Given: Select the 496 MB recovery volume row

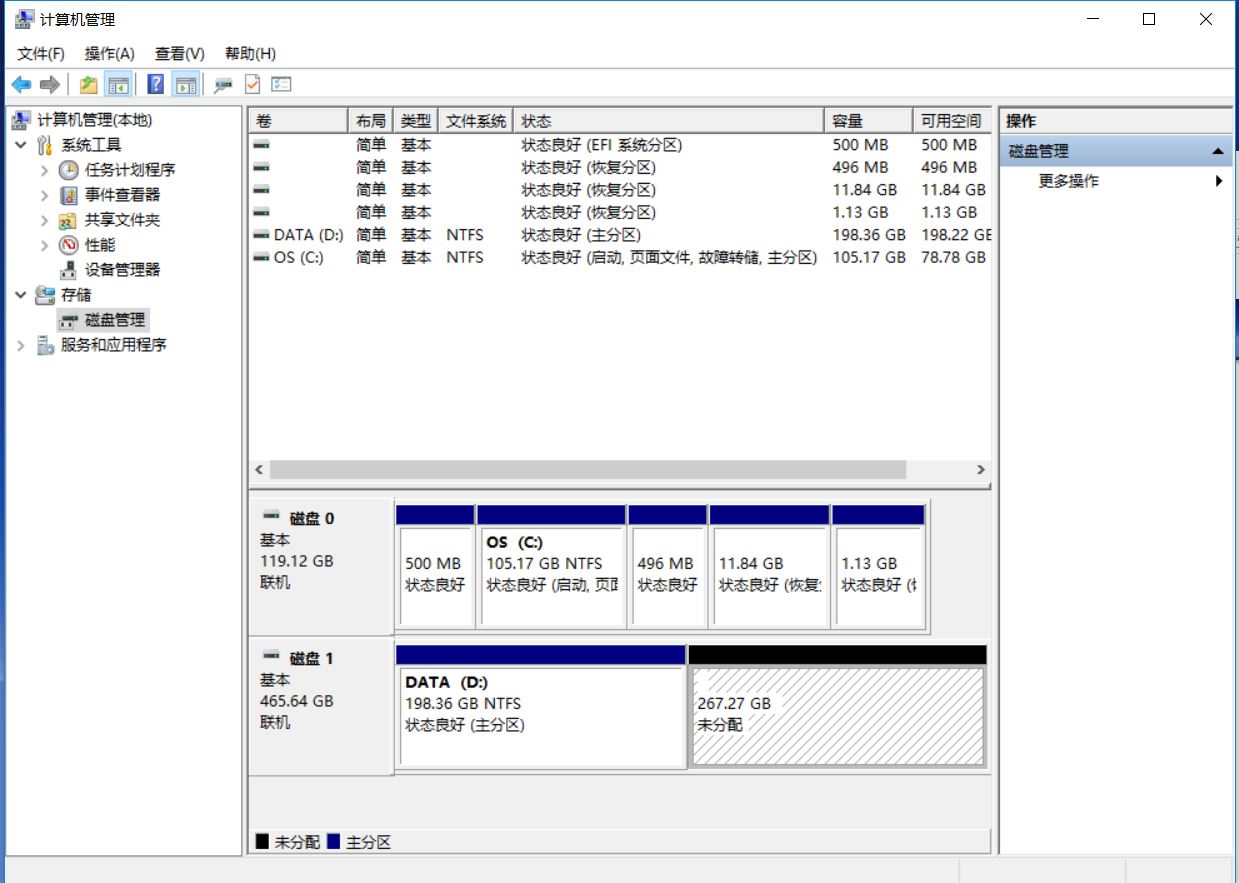Looking at the screenshot, I should click(x=620, y=167).
